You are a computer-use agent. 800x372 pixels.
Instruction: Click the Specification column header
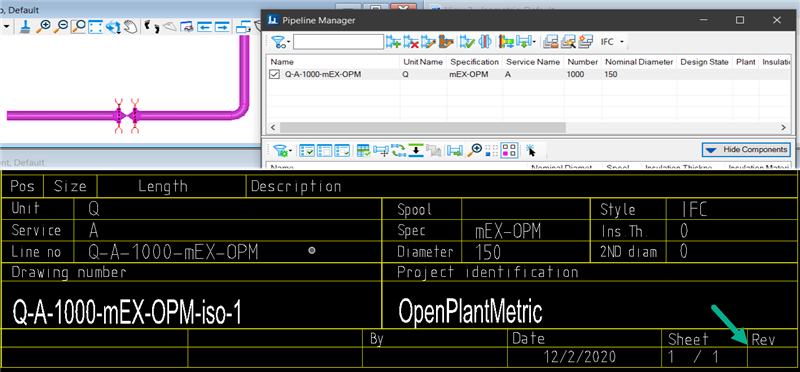pos(474,62)
